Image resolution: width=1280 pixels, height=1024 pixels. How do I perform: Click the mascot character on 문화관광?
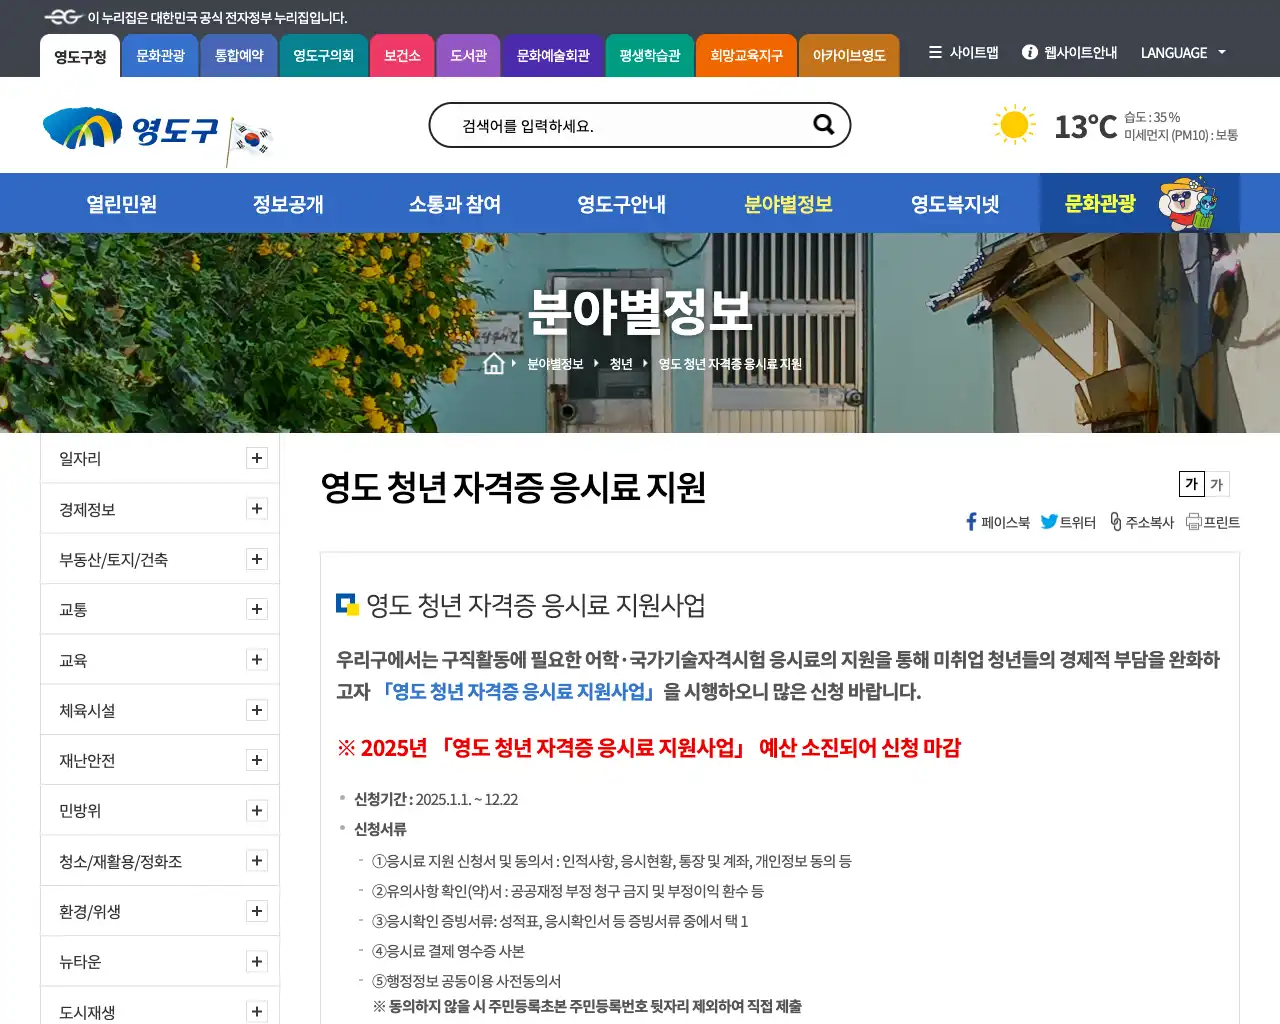pos(1186,204)
